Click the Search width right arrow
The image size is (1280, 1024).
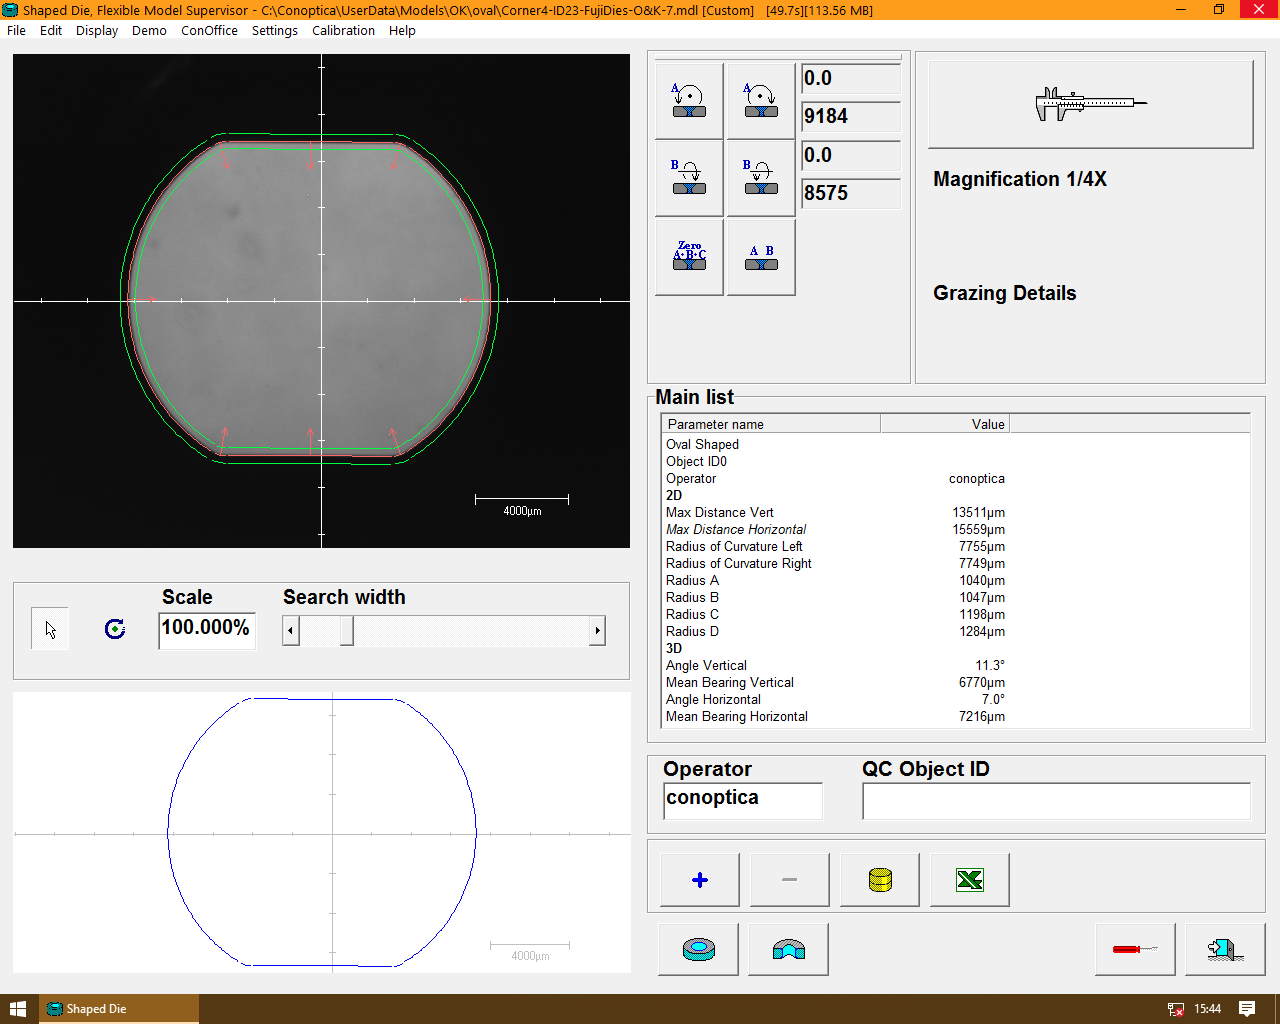[x=597, y=631]
